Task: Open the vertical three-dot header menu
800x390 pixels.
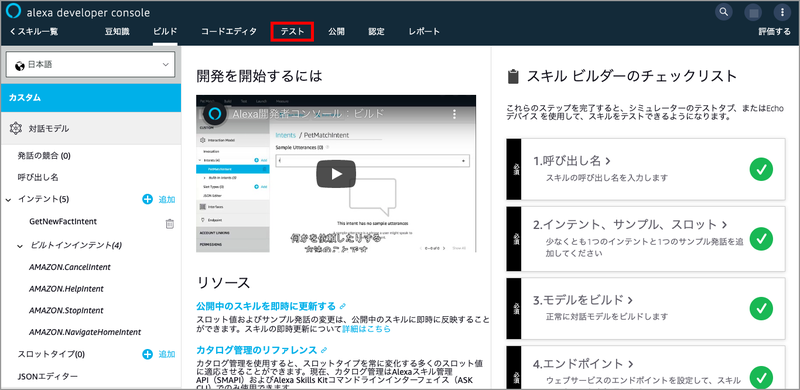Action: [x=782, y=12]
